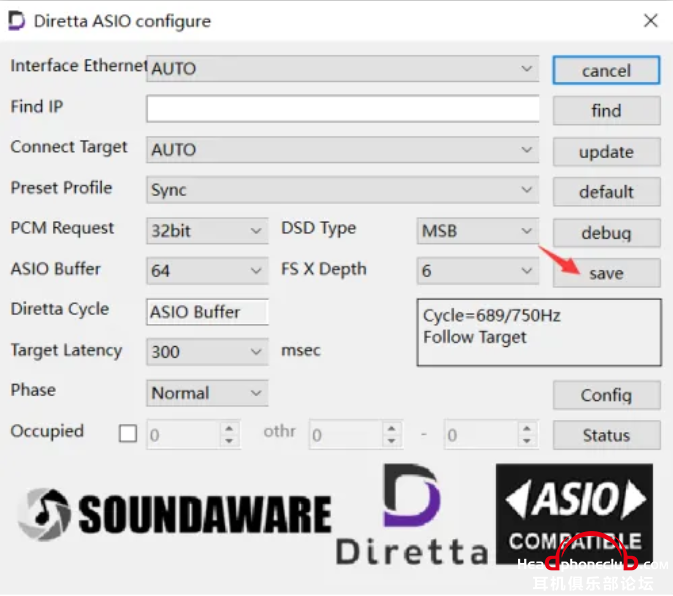
Task: Click the Find IP input field
Action: tap(343, 109)
